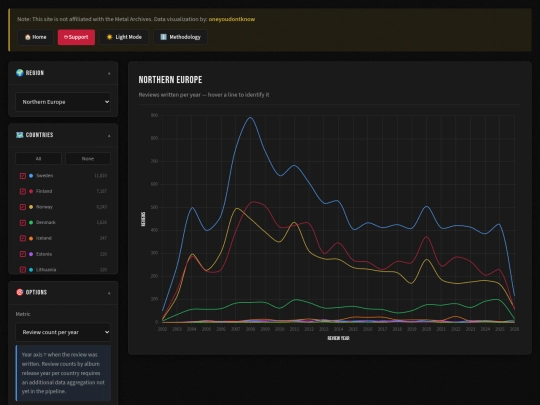Uncheck the Iceland checkbox
Image resolution: width=540 pixels, height=405 pixels.
pyautogui.click(x=23, y=238)
